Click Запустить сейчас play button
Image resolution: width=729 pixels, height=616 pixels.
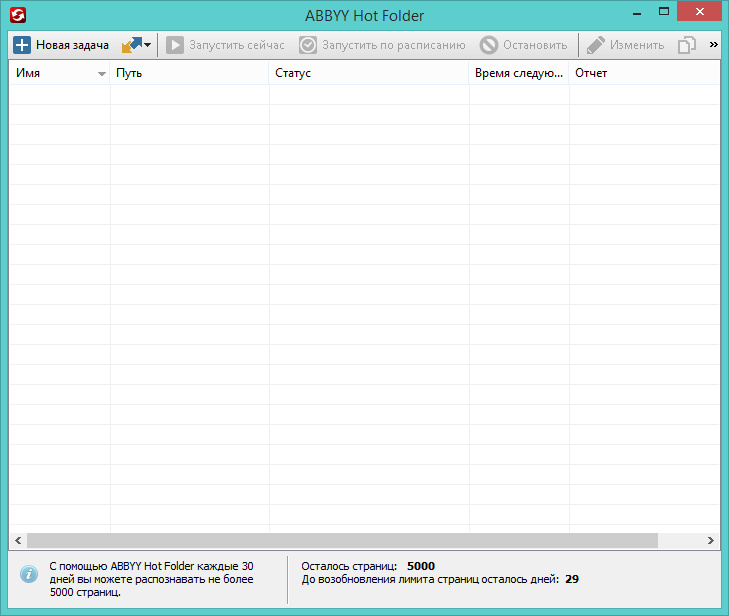[225, 45]
